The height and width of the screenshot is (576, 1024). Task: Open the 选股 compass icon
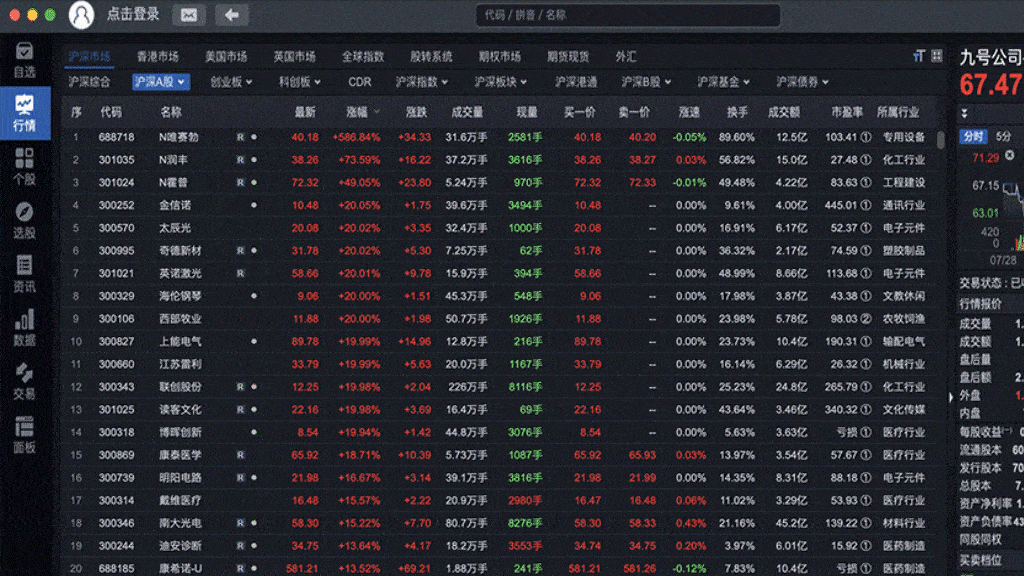(24, 220)
